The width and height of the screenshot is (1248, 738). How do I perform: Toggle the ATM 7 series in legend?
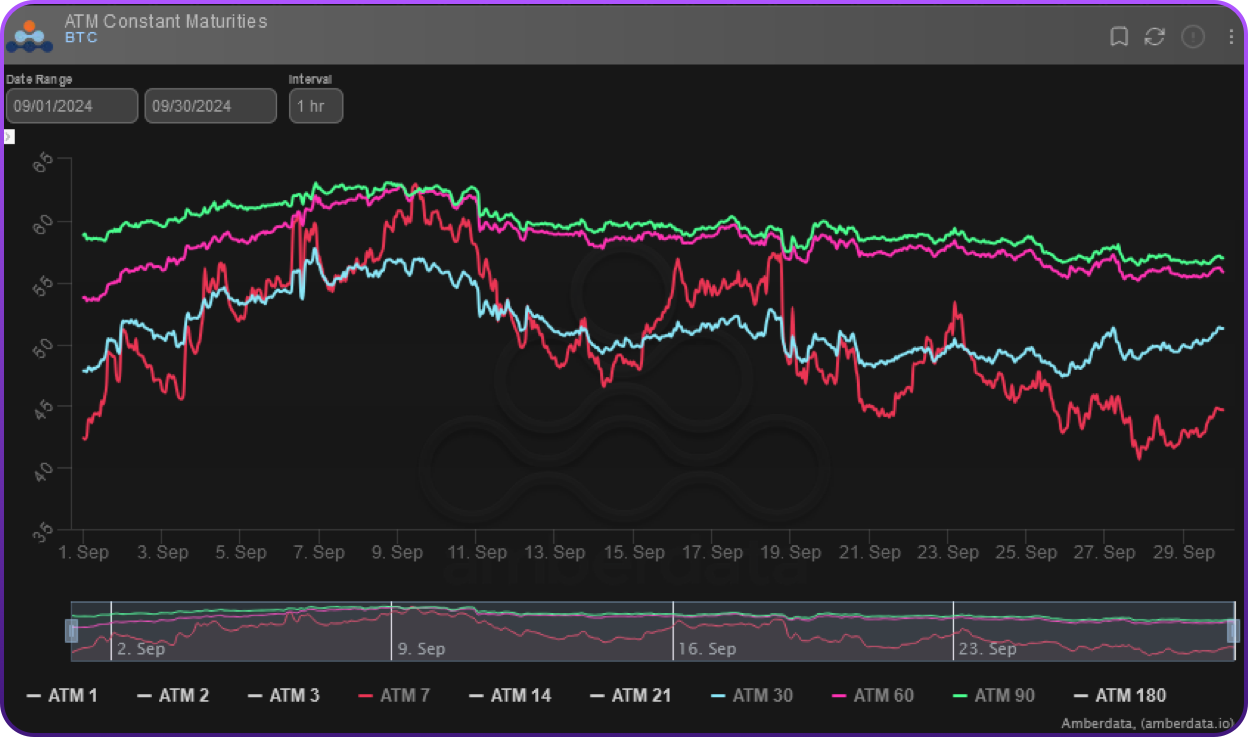(393, 696)
